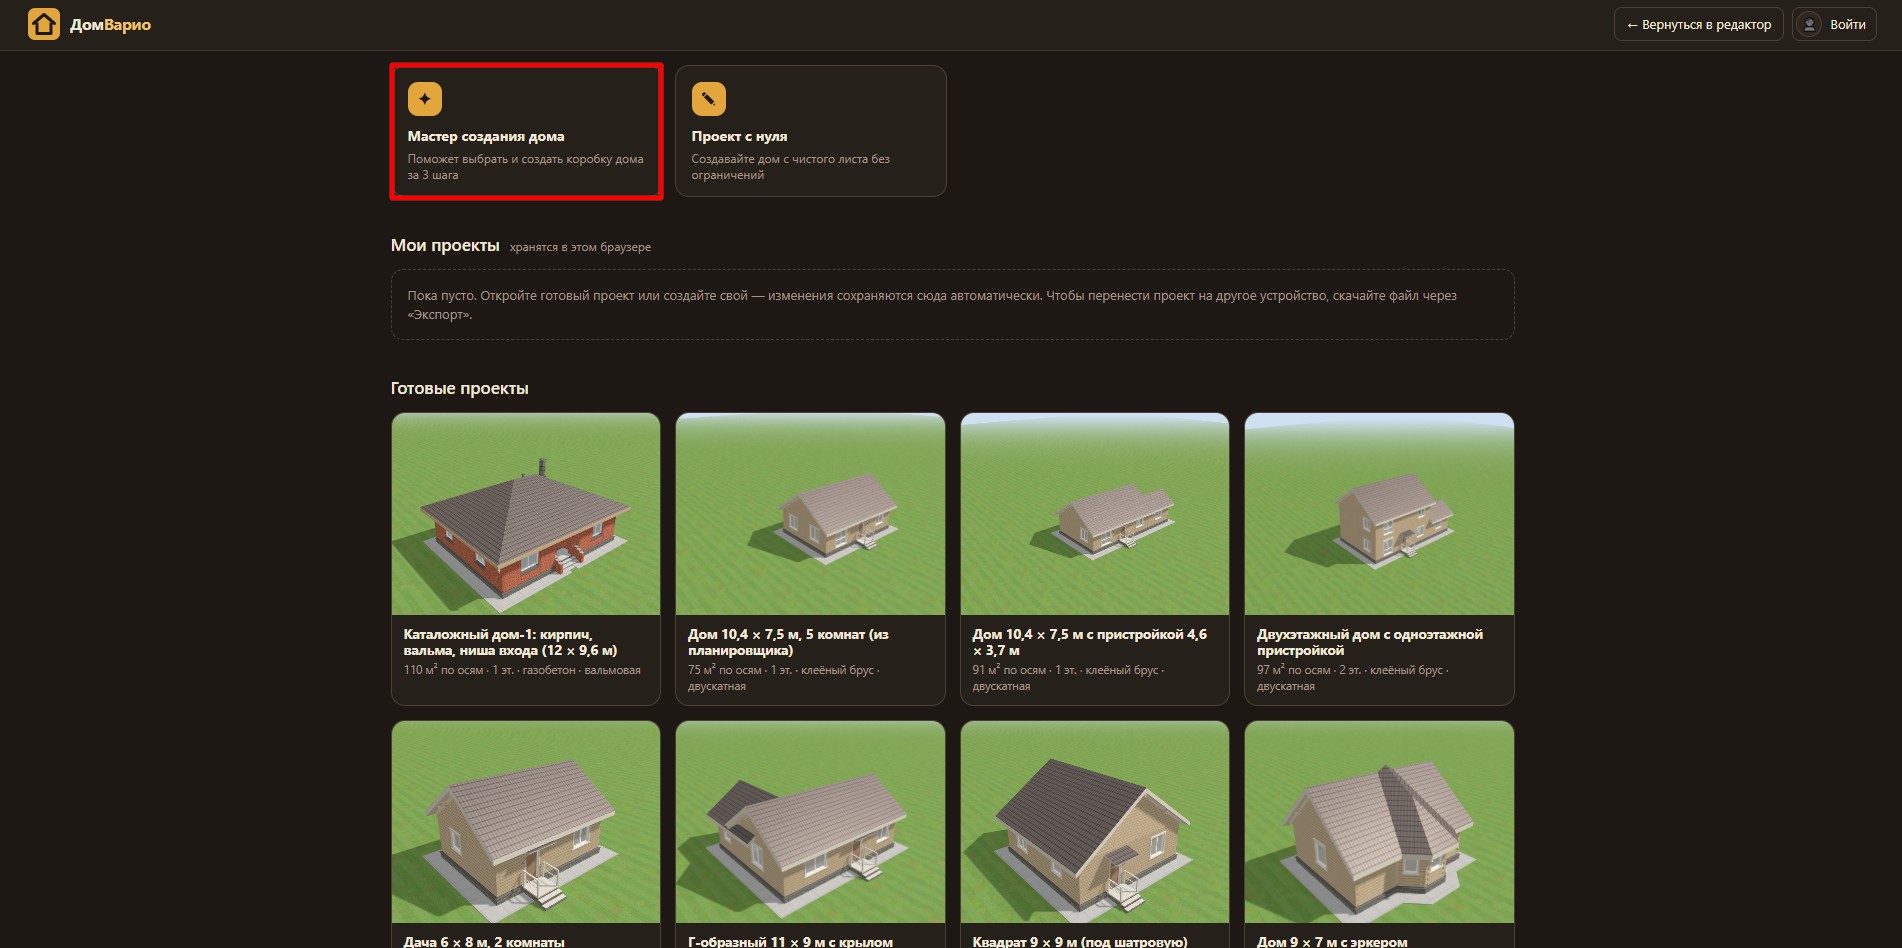
Task: Click the title Каталожный дом-1: кирпич, вальма
Action: pos(510,642)
